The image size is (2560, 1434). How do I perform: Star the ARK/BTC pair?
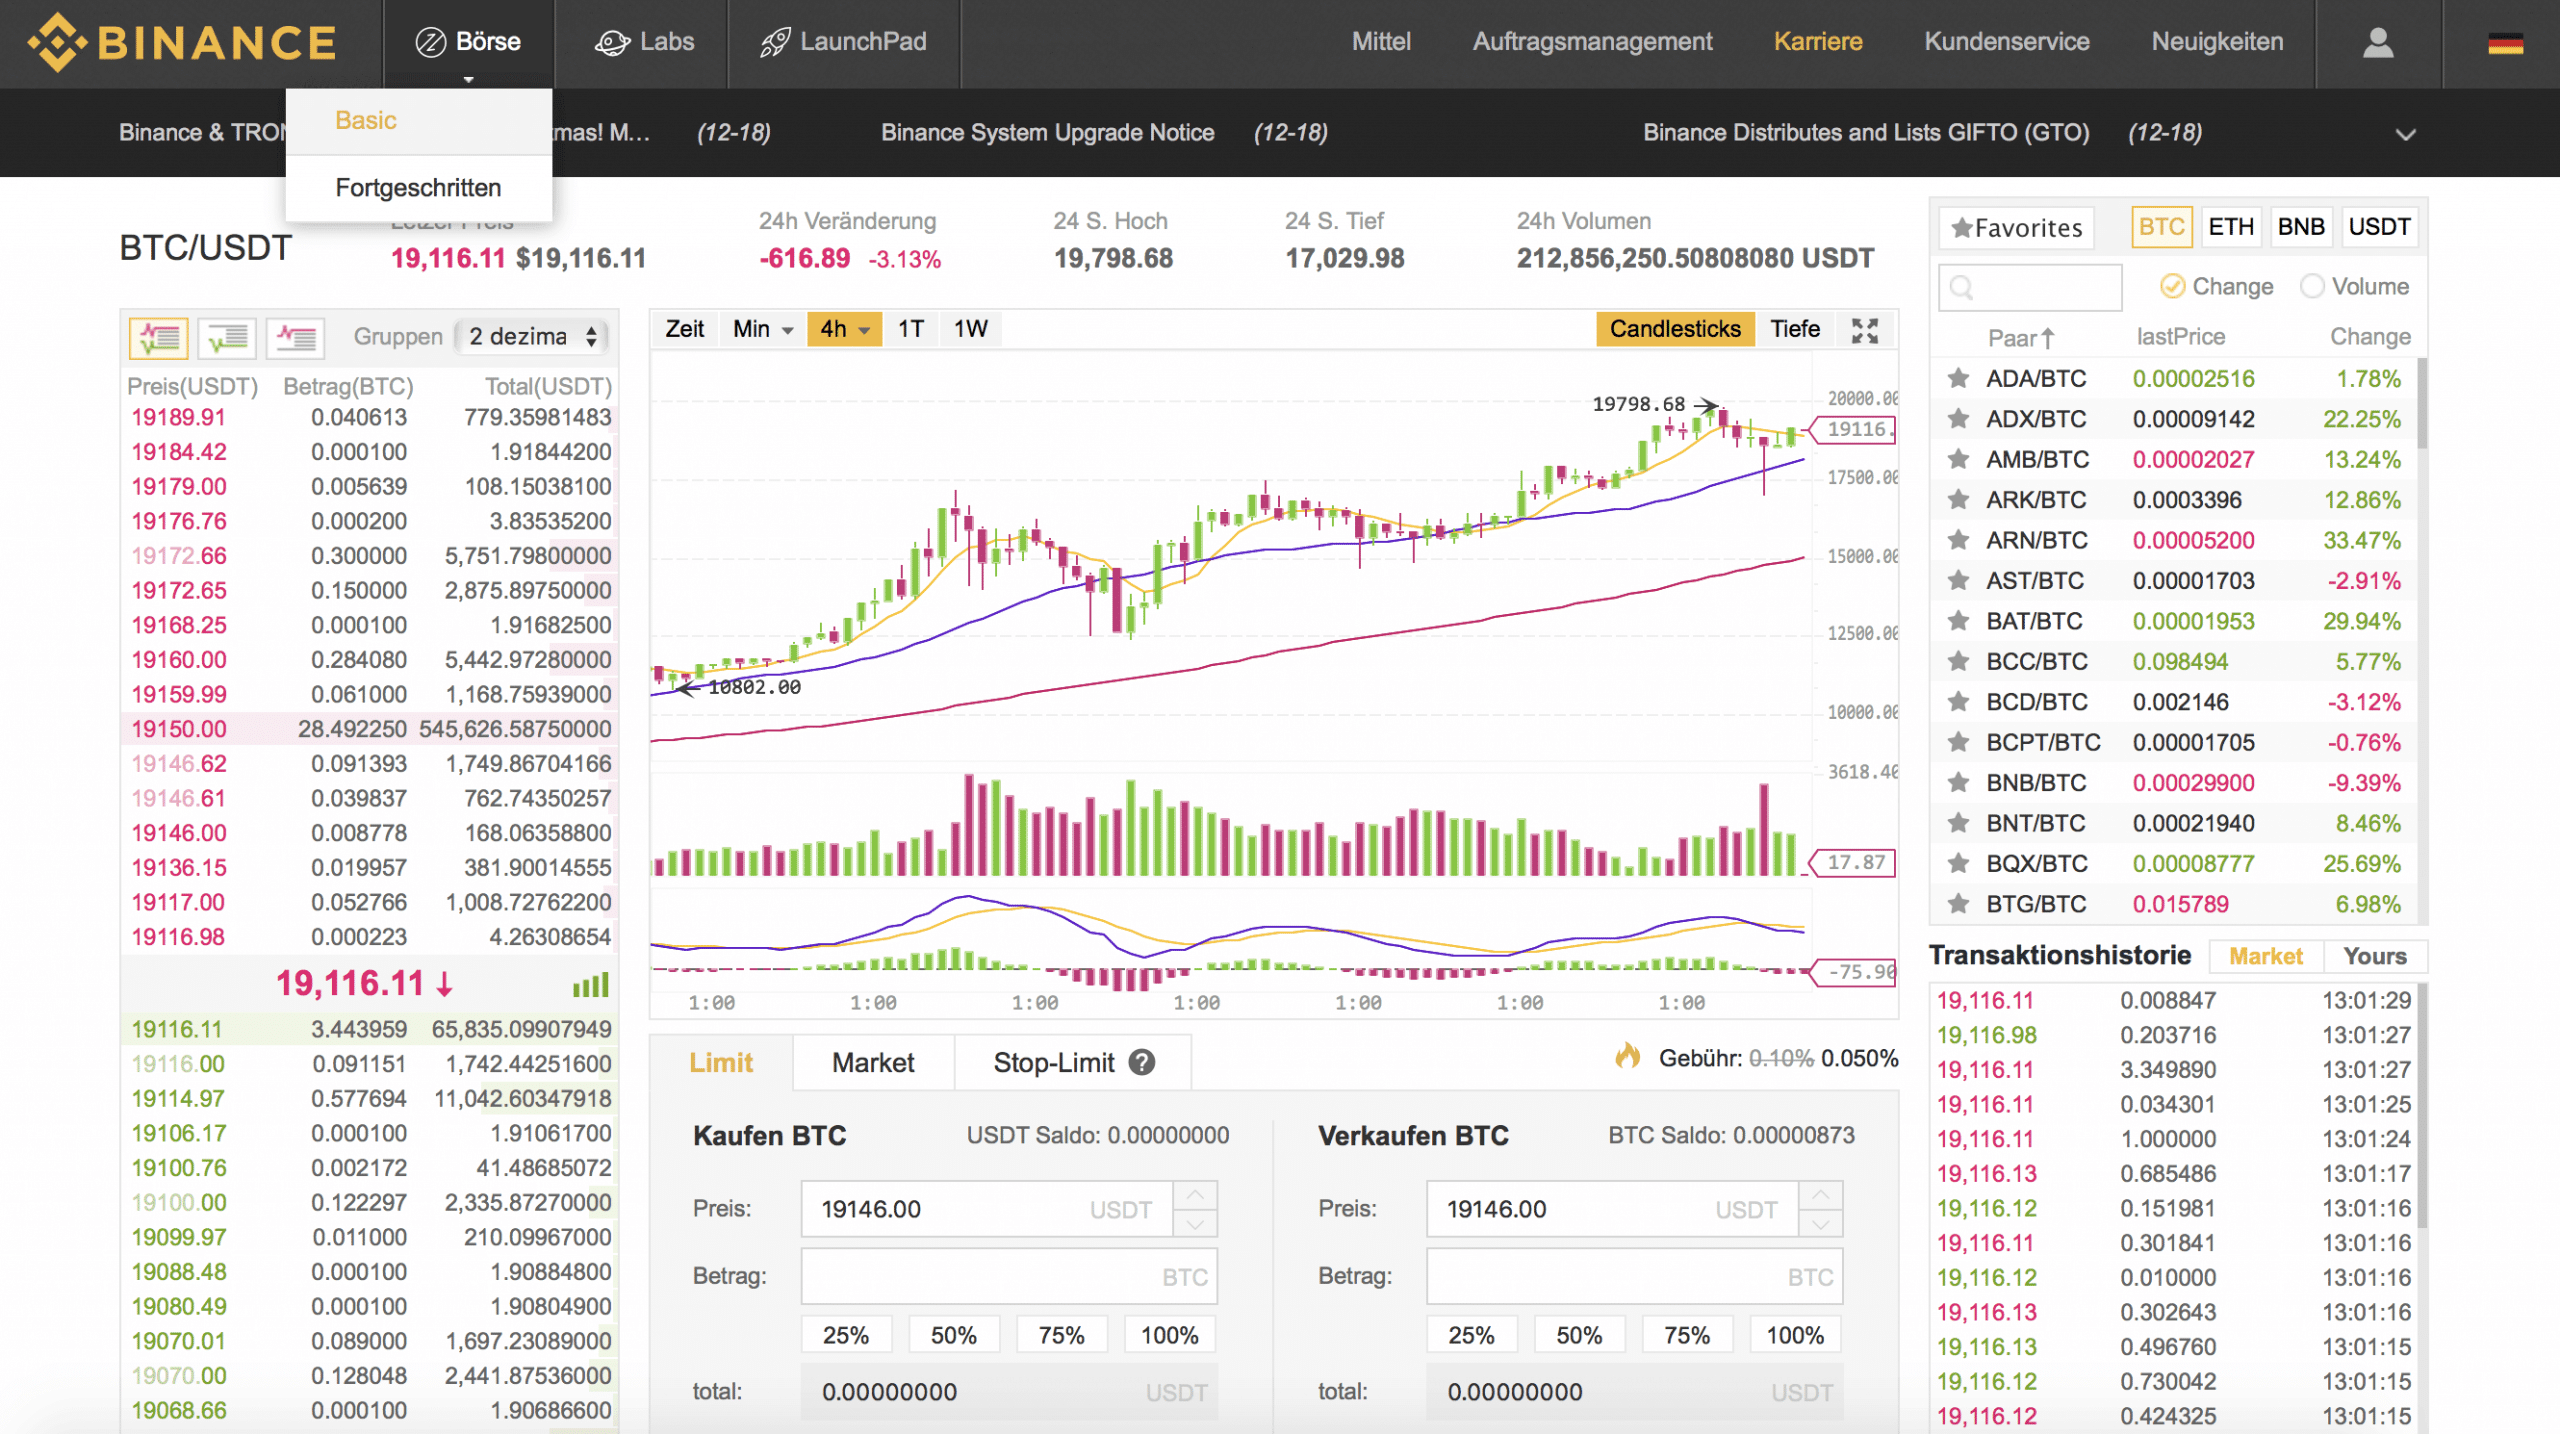pyautogui.click(x=1958, y=500)
